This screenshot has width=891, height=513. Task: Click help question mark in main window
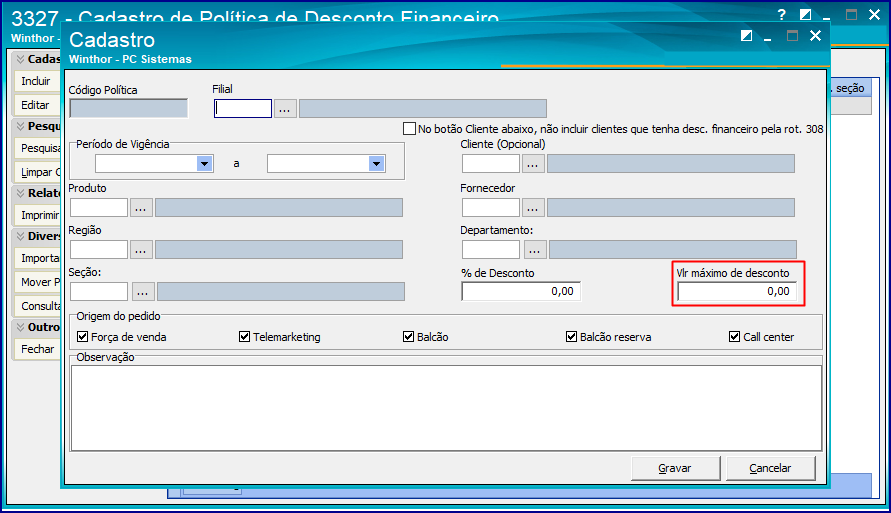click(782, 15)
